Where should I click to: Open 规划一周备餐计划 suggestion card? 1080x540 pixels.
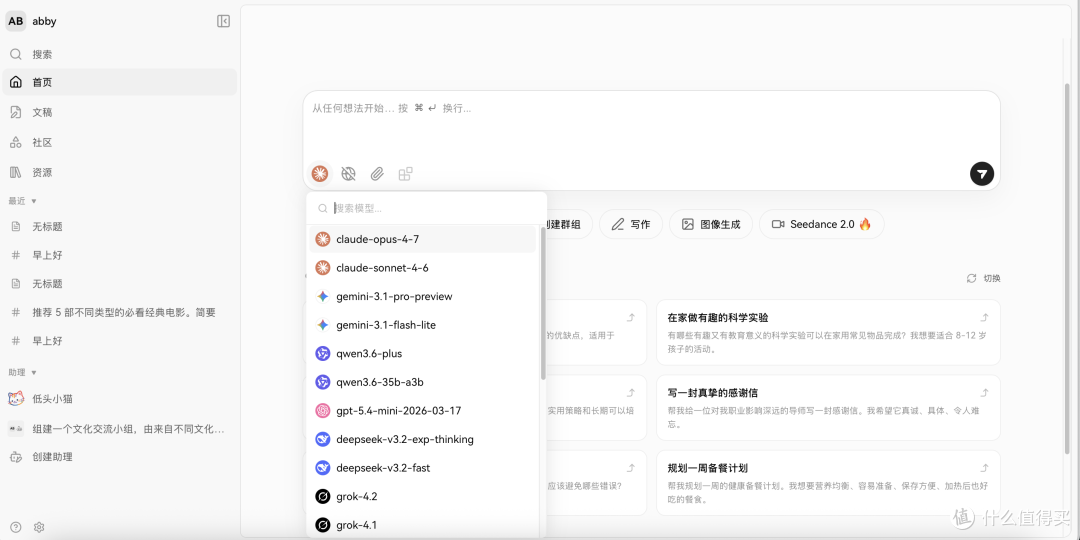coord(828,483)
